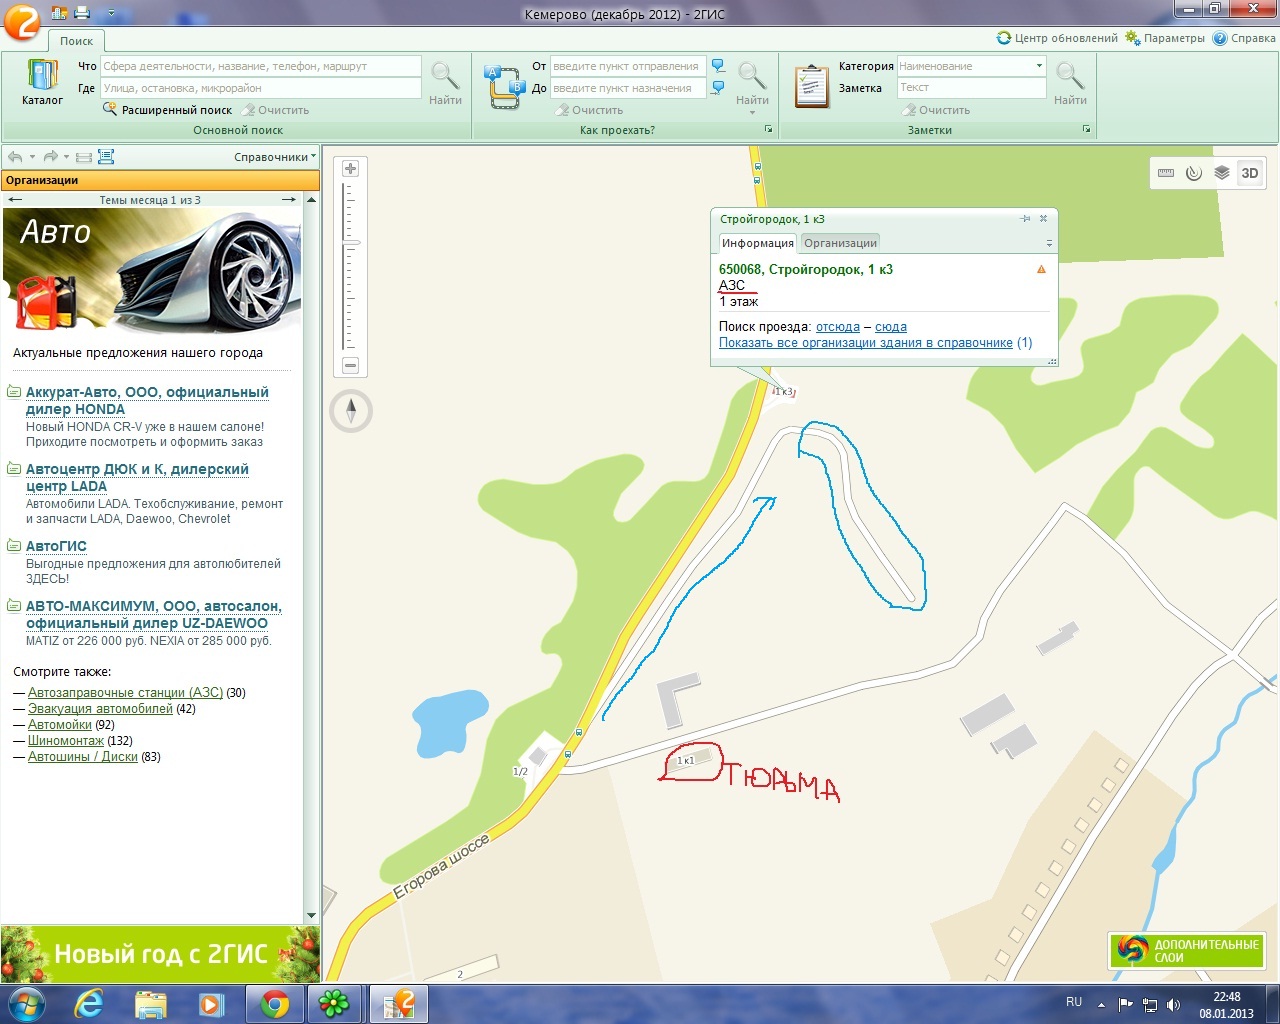Click ДОПОЛНИТЕЛЬНЫЕ СЛОИ button
This screenshot has width=1280, height=1024.
1186,950
